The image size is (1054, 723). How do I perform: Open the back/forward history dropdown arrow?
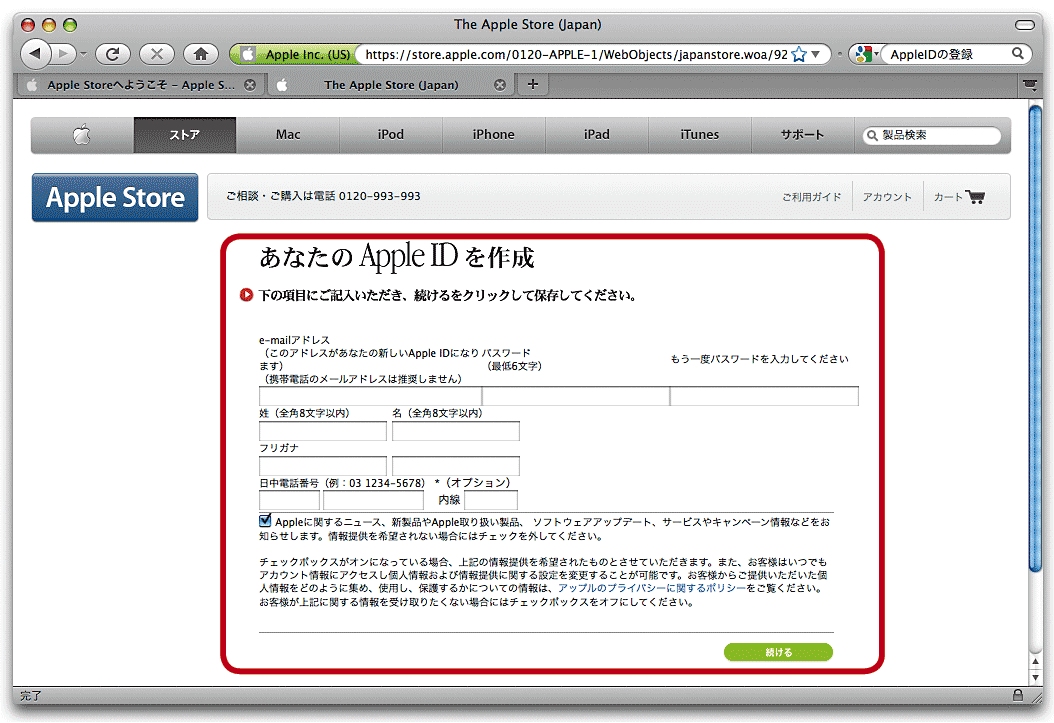click(x=83, y=54)
